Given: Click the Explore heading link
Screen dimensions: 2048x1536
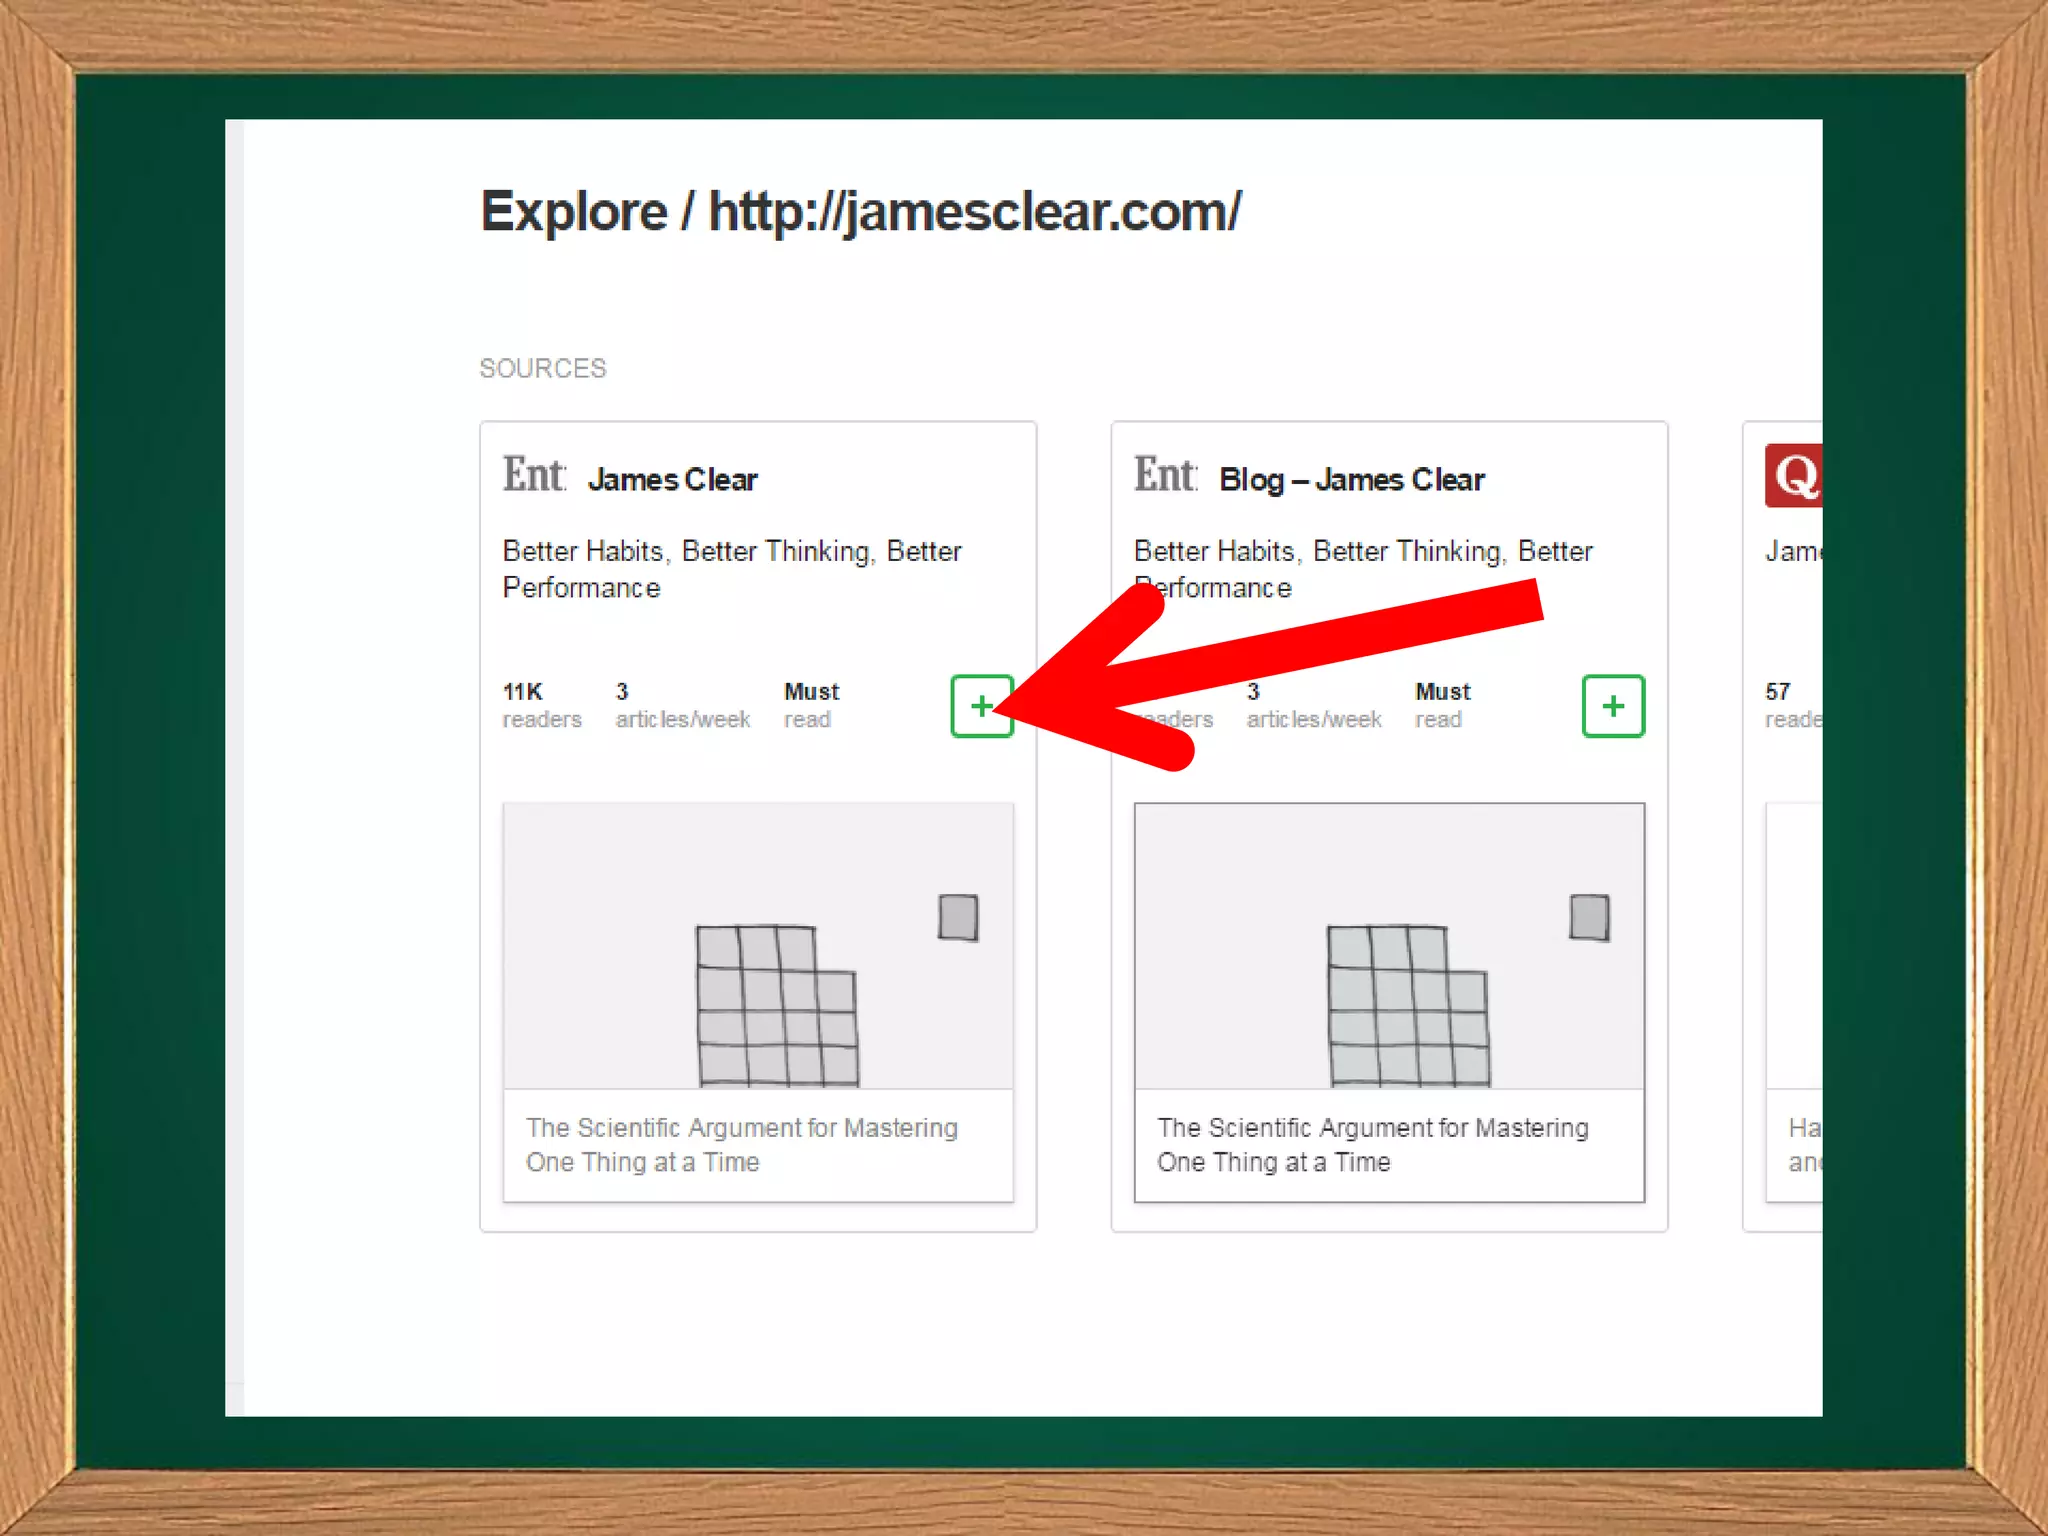Looking at the screenshot, I should click(573, 212).
